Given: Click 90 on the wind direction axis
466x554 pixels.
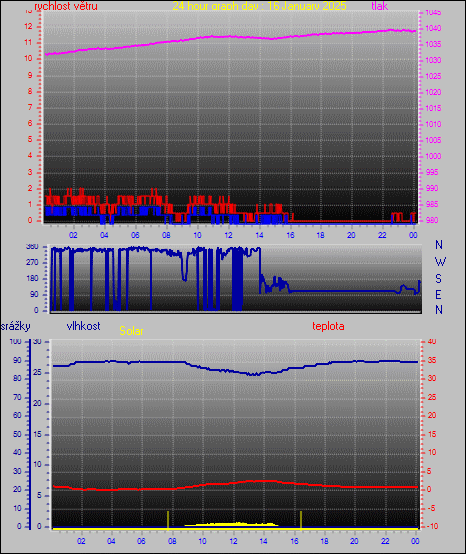Looking at the screenshot, I should coord(34,294).
